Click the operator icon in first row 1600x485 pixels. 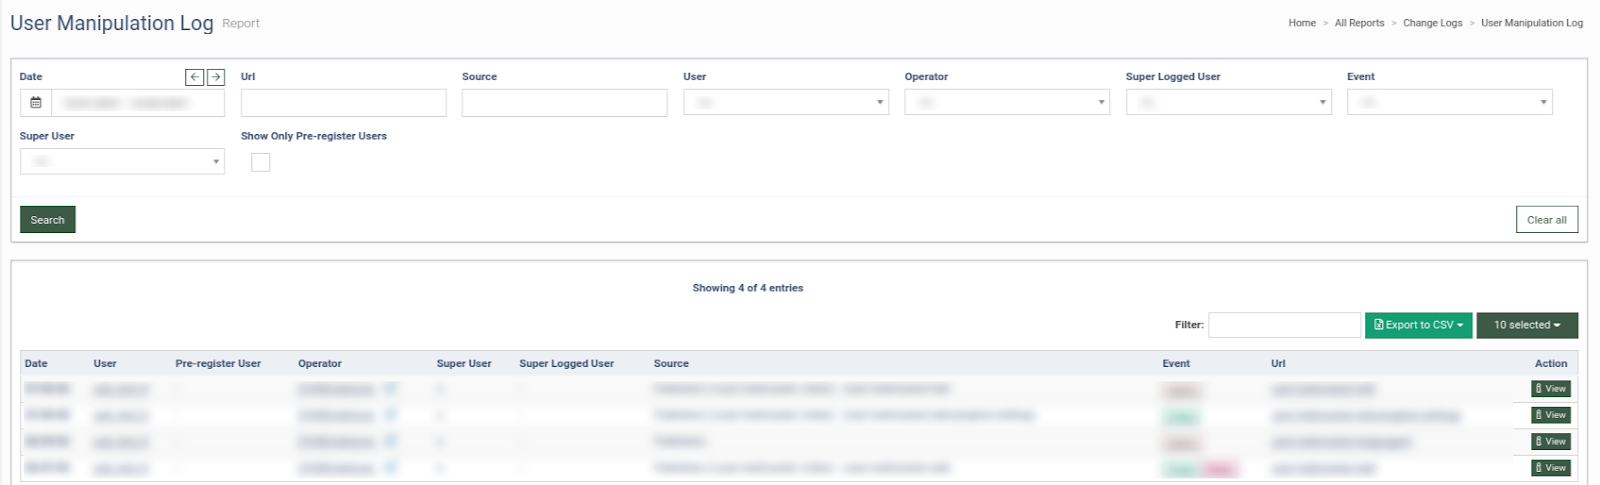(391, 388)
